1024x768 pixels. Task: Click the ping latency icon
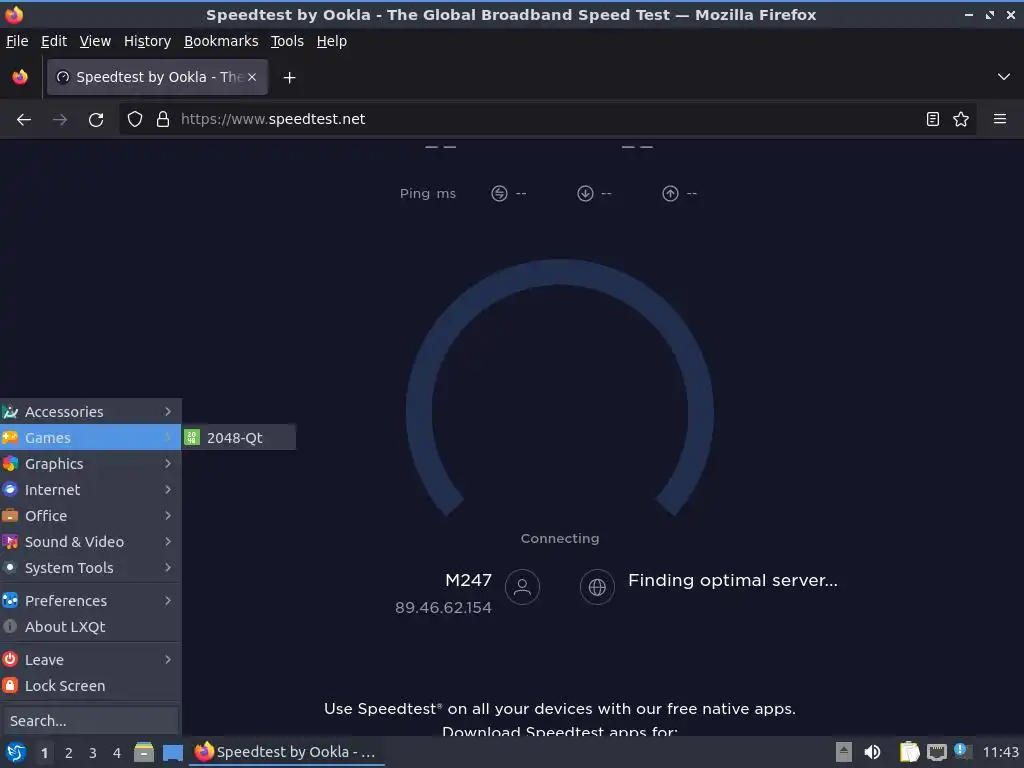coord(500,193)
